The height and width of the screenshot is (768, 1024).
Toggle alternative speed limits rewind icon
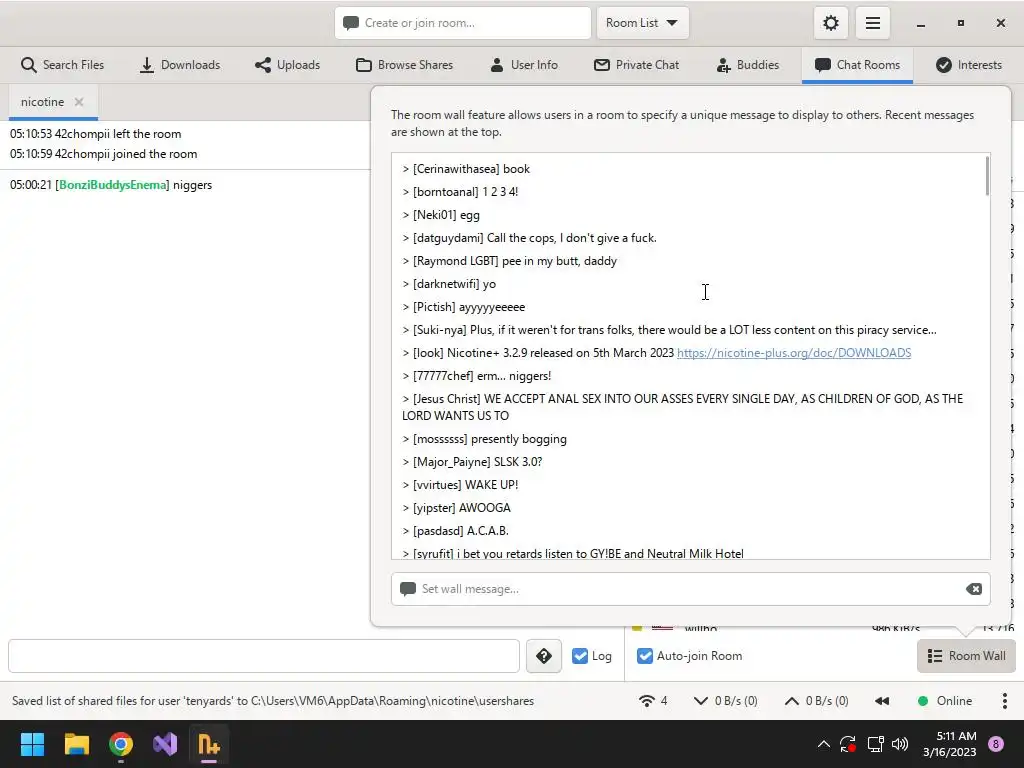[882, 701]
